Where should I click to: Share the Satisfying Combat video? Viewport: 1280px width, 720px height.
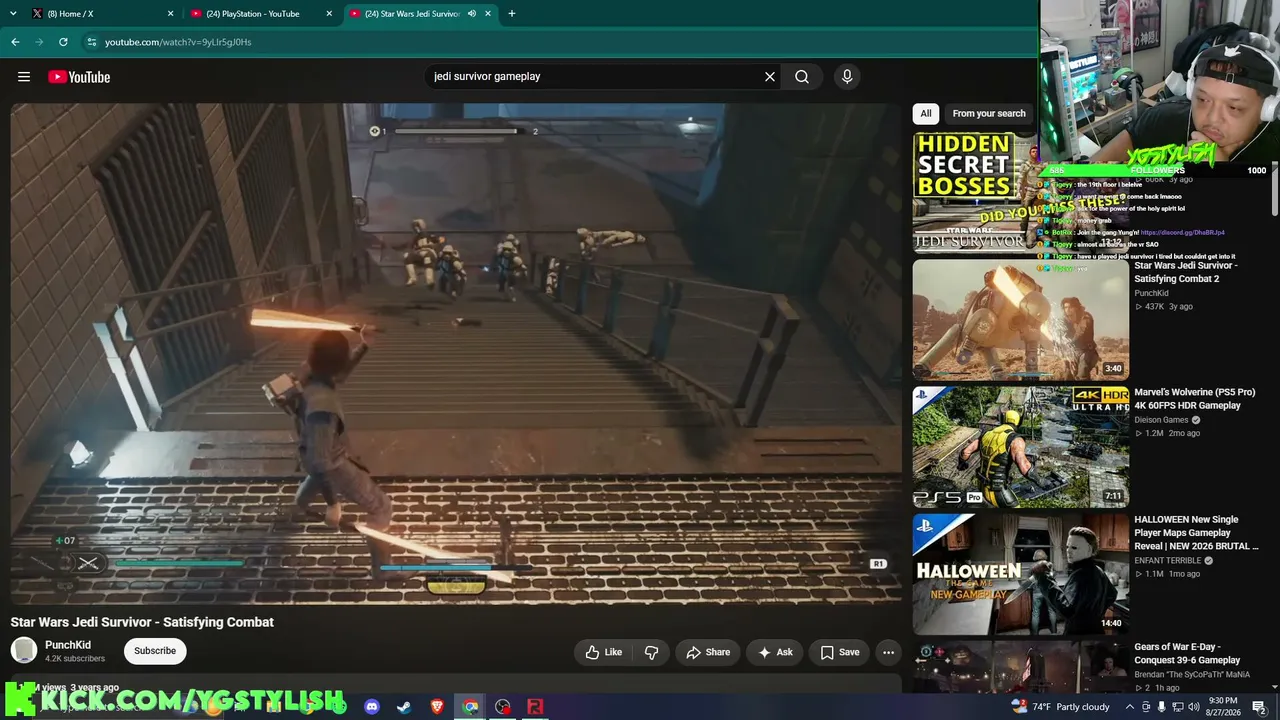click(x=708, y=652)
